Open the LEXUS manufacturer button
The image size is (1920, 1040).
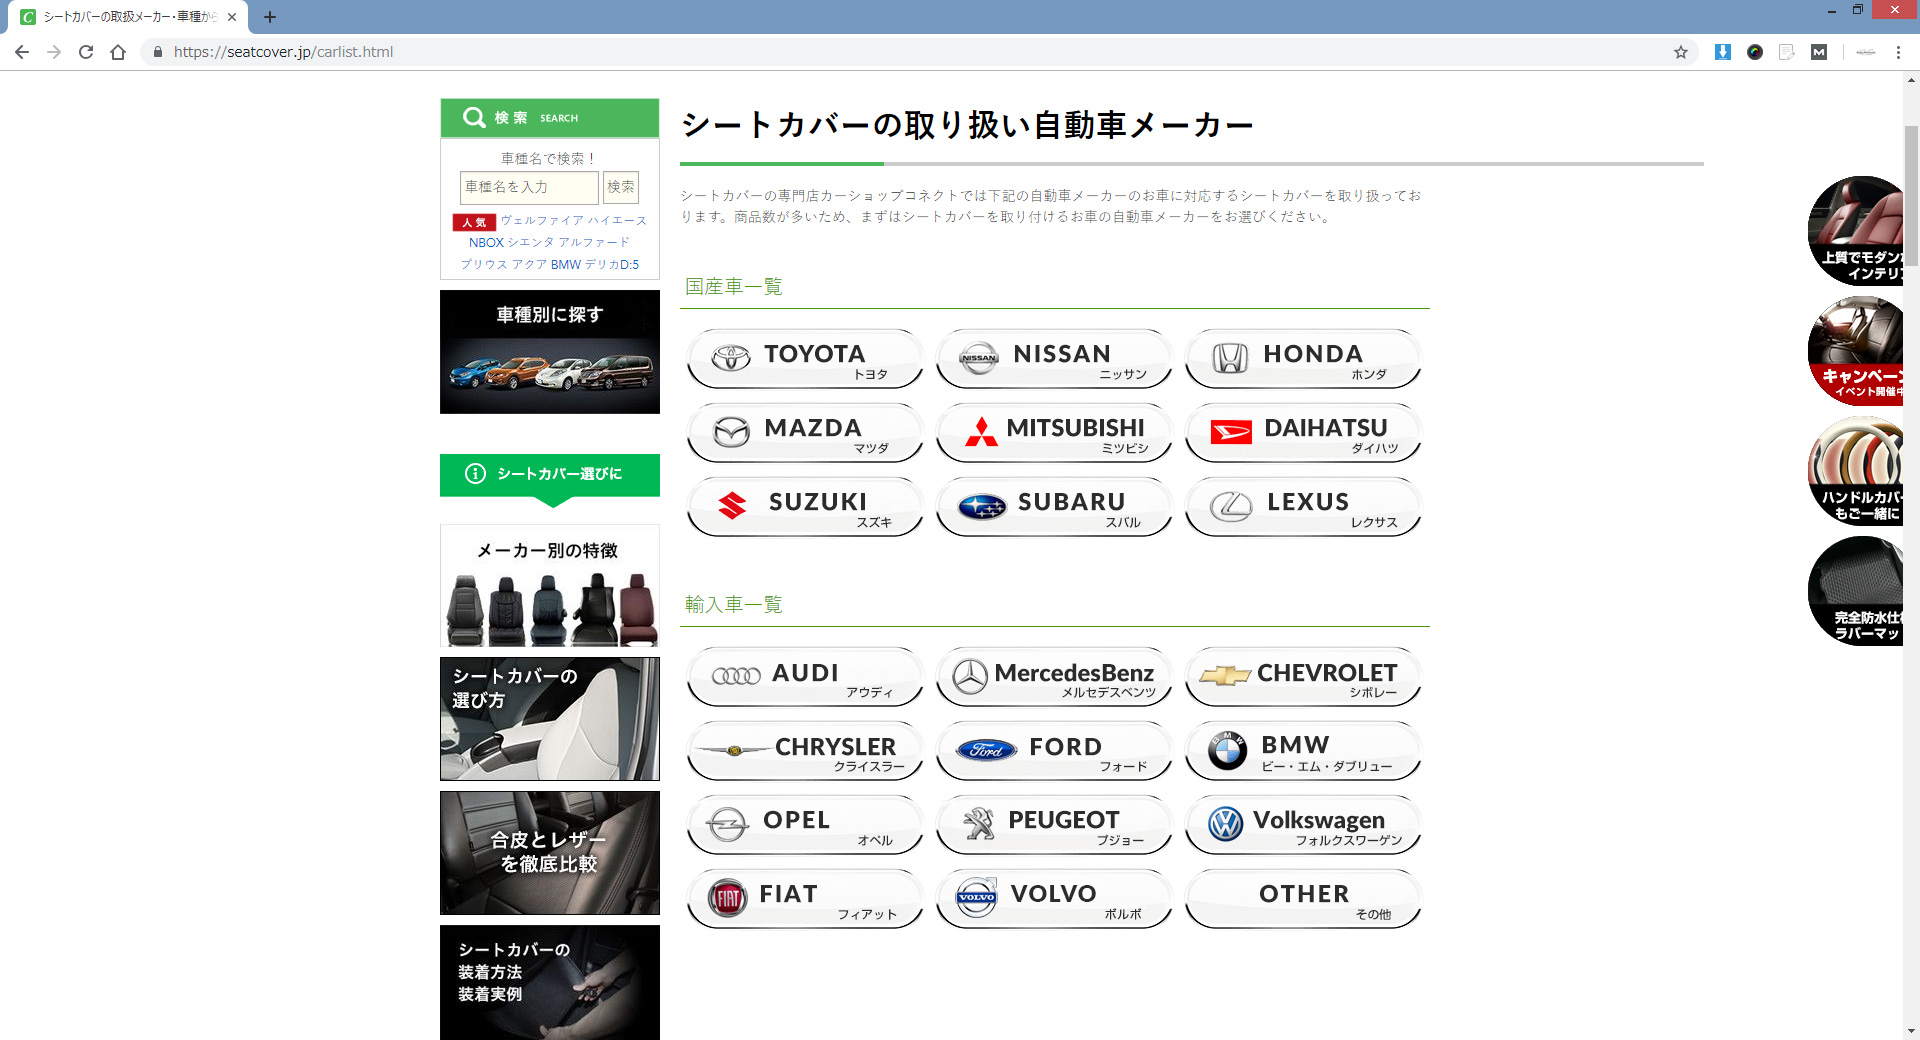tap(1303, 507)
